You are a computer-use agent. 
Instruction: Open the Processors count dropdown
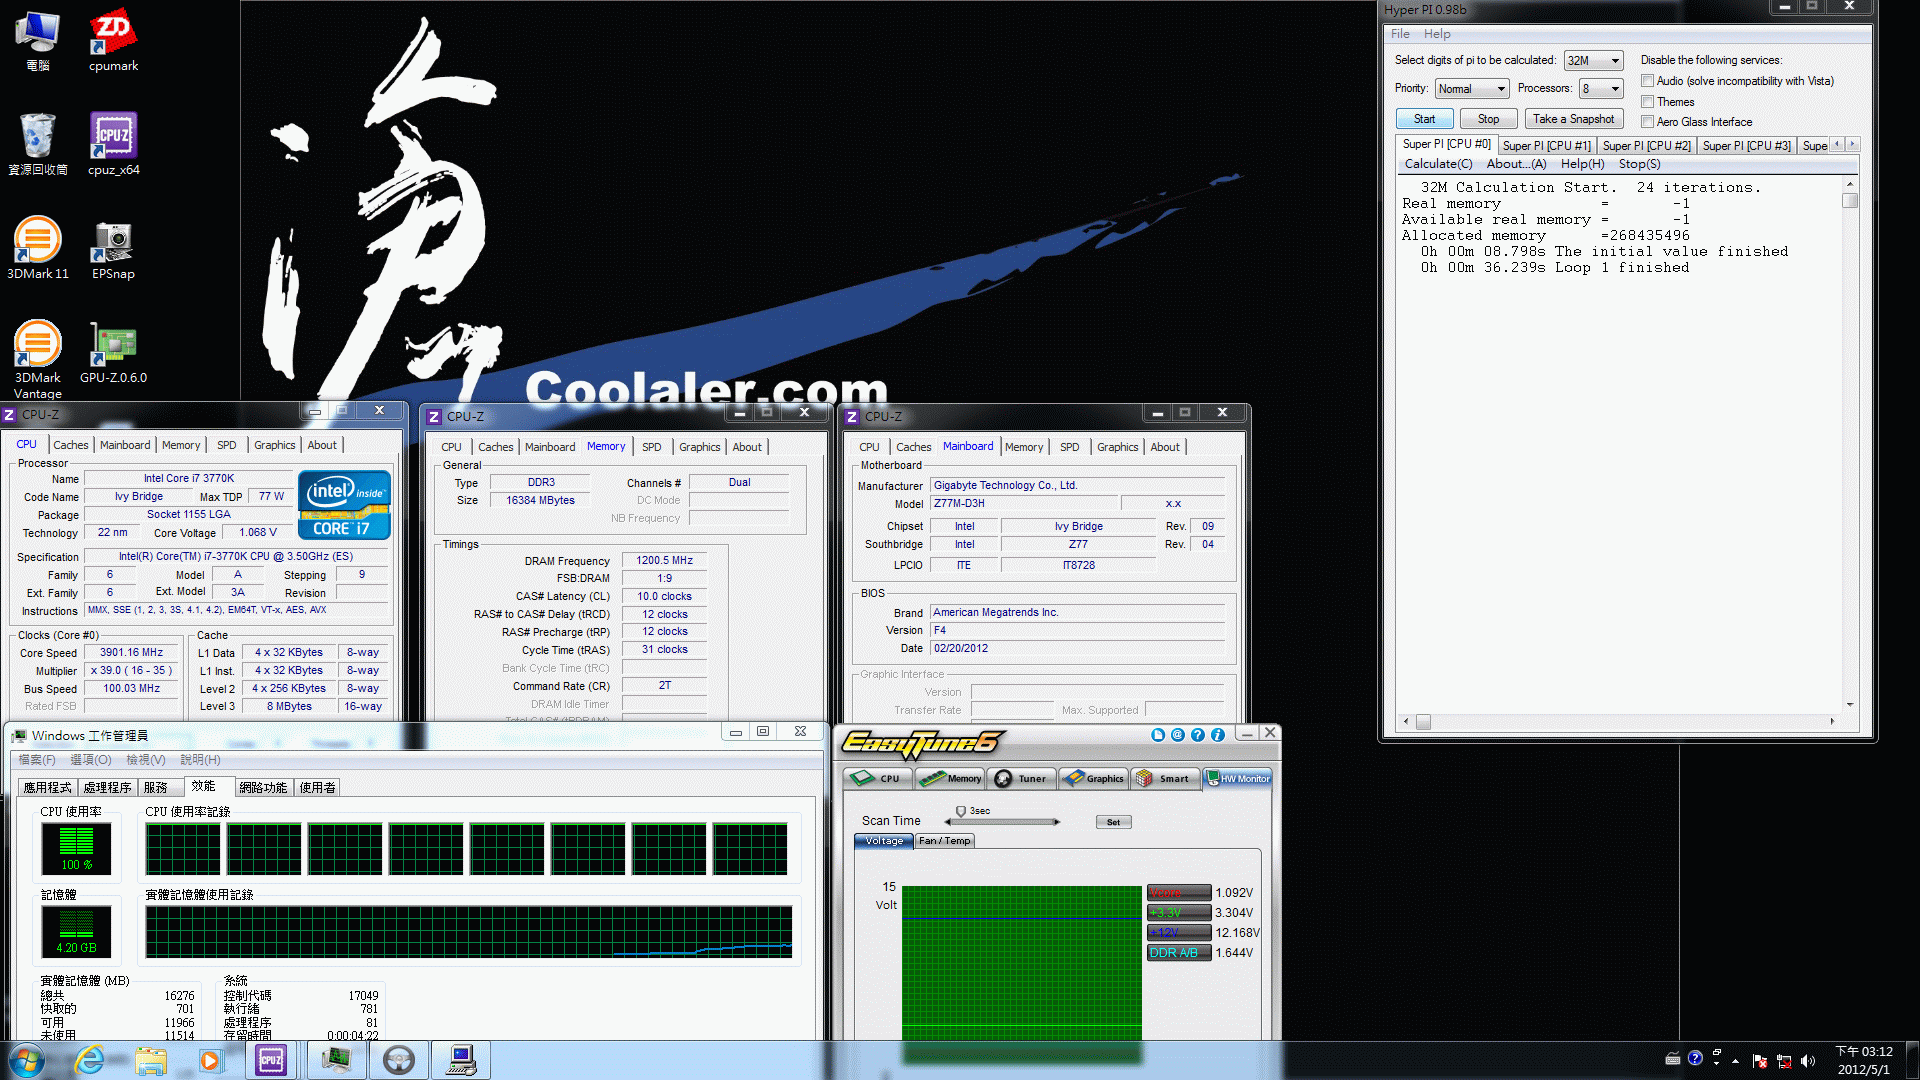point(1600,89)
